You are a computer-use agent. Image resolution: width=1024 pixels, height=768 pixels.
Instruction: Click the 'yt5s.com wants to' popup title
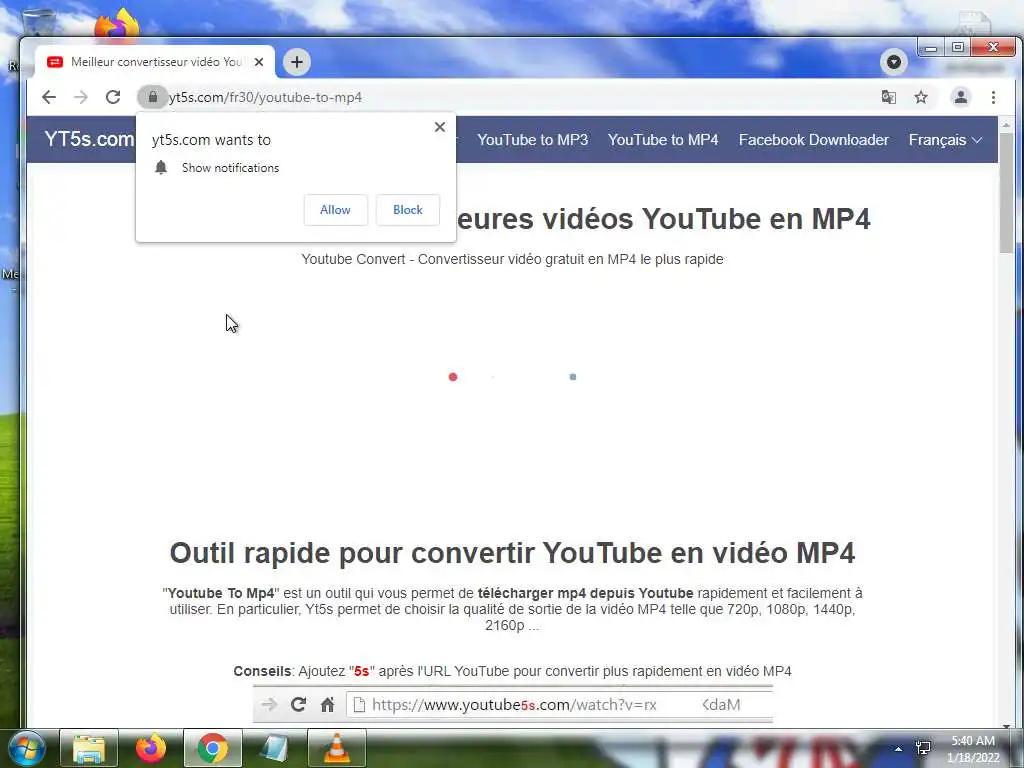coord(211,140)
